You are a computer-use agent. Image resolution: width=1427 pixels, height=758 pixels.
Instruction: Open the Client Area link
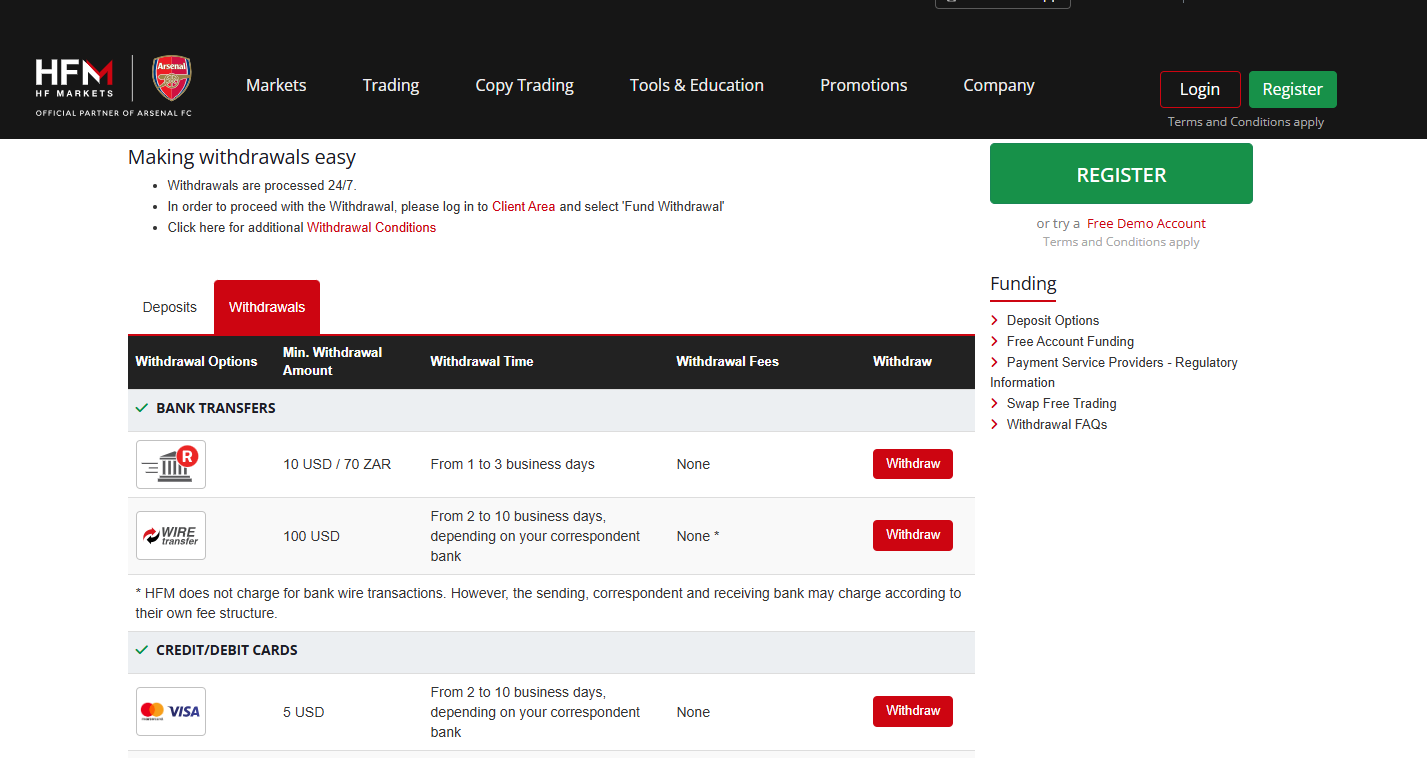coord(523,207)
